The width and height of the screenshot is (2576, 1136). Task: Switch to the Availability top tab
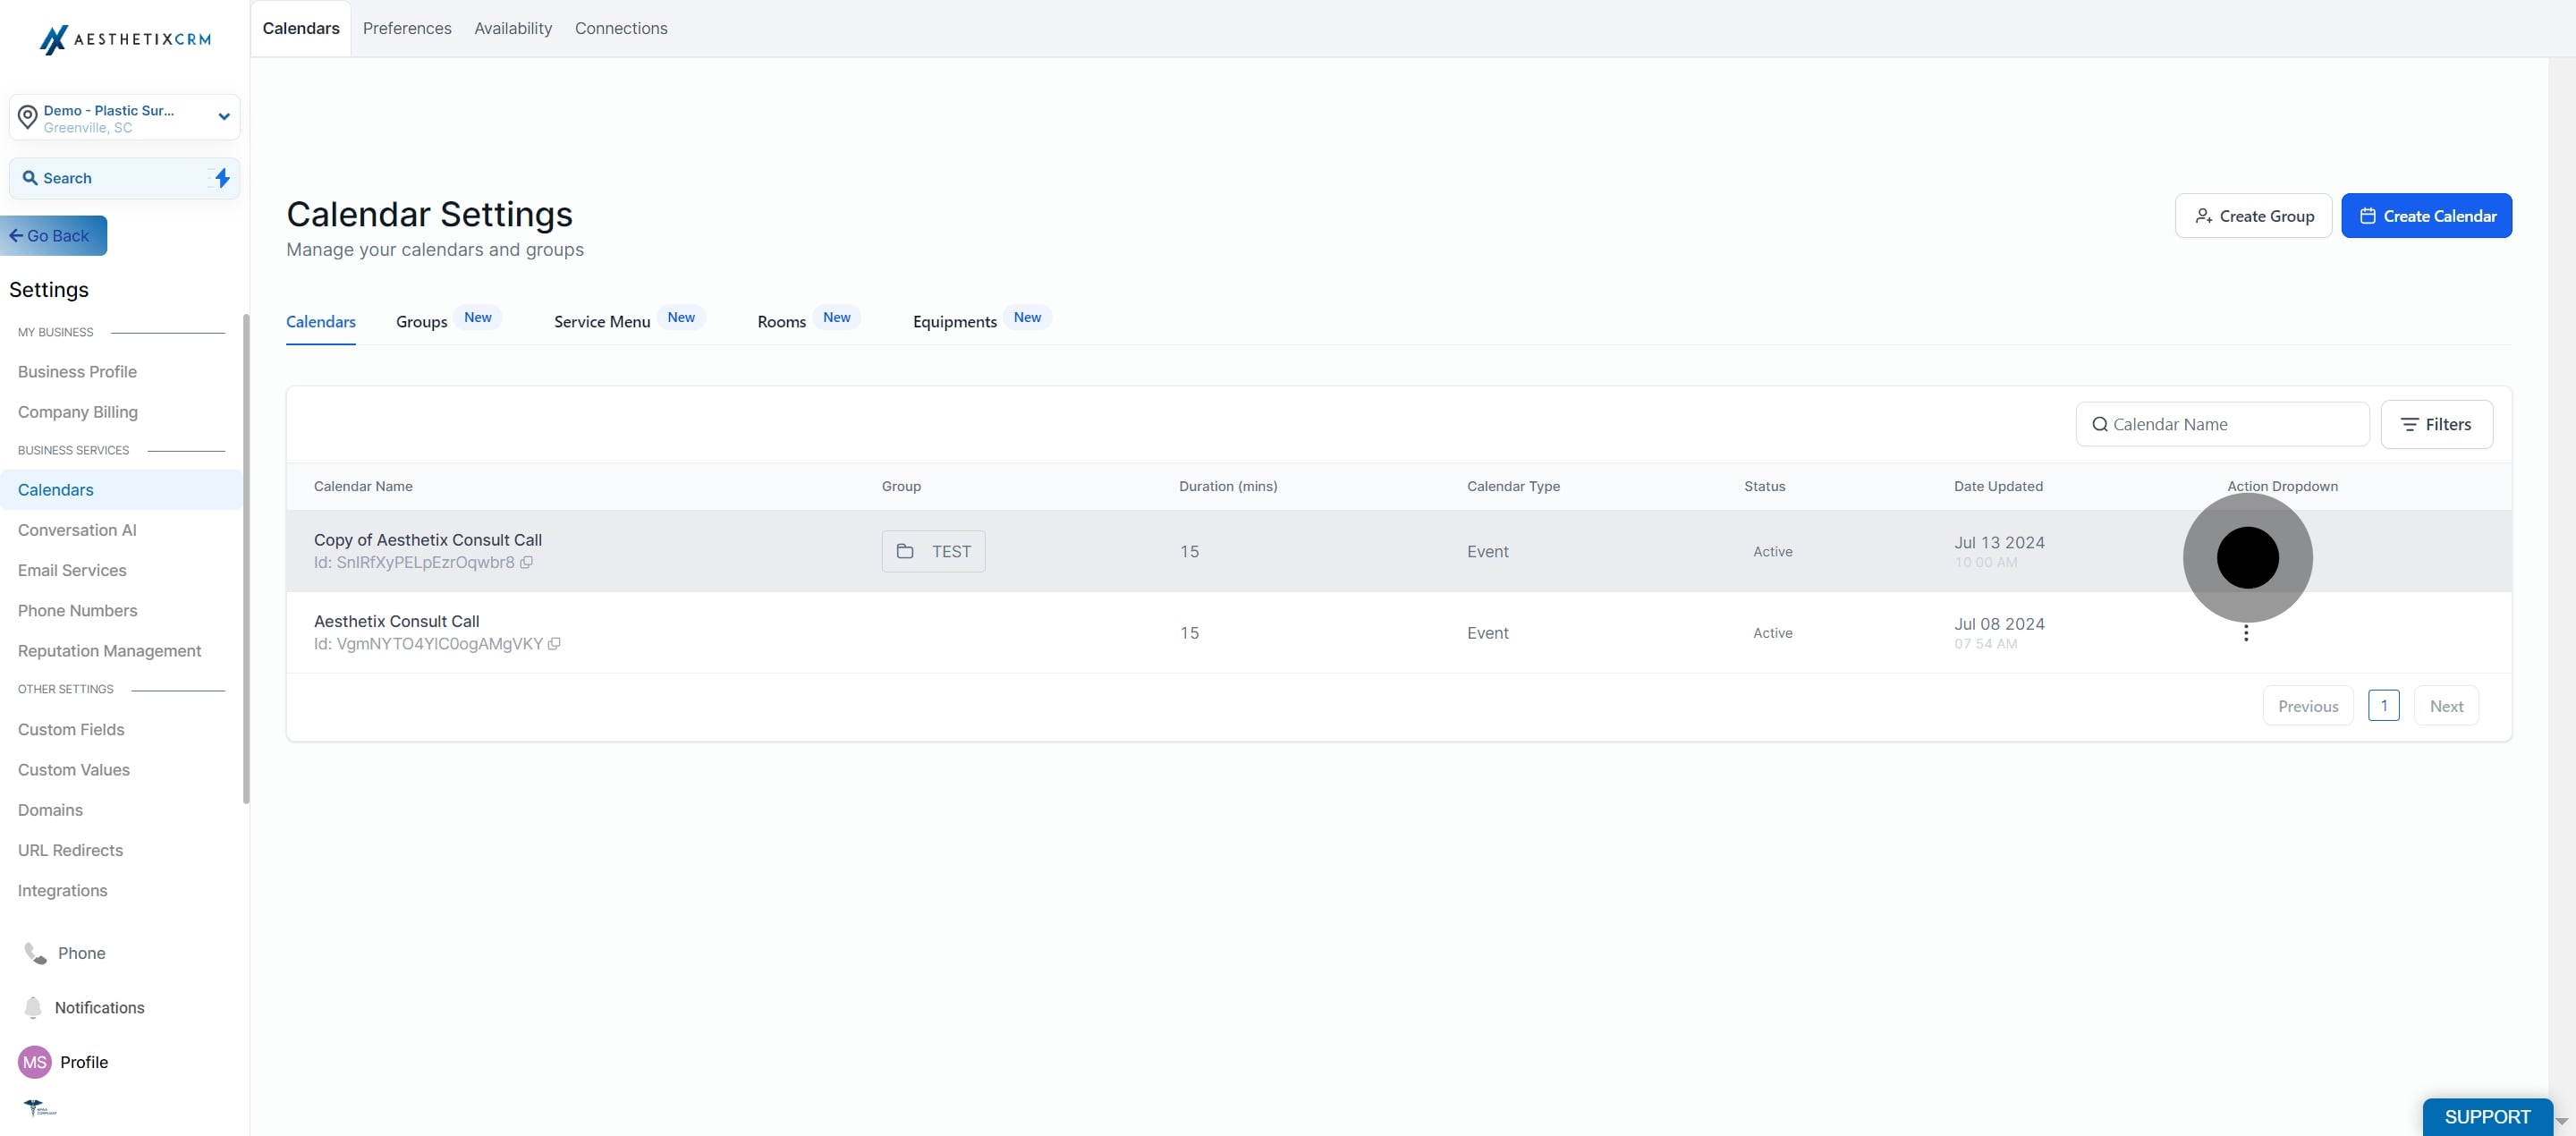[x=513, y=28]
